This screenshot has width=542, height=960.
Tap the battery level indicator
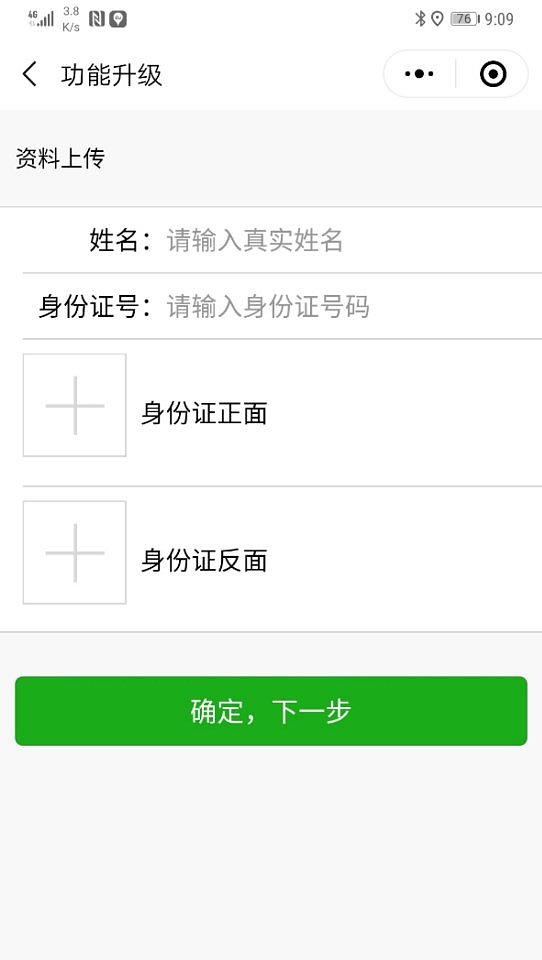point(465,19)
